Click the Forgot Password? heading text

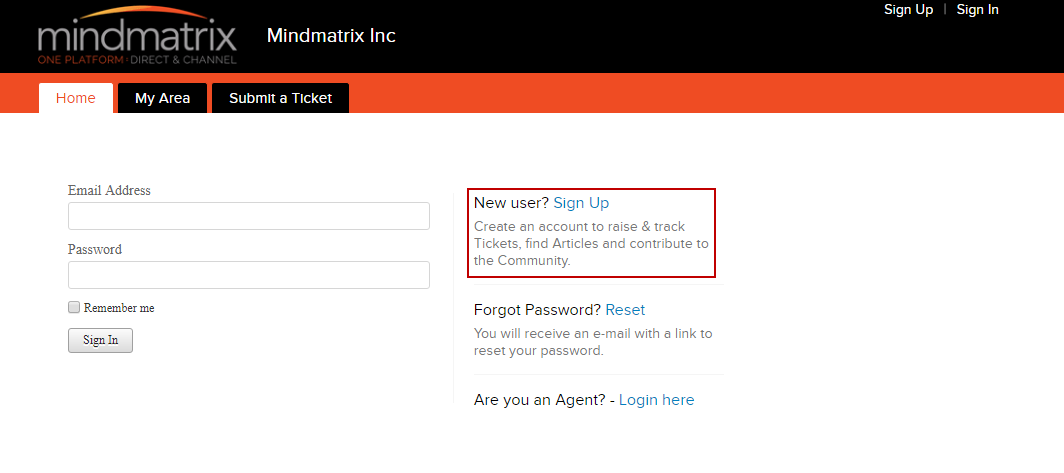coord(537,310)
